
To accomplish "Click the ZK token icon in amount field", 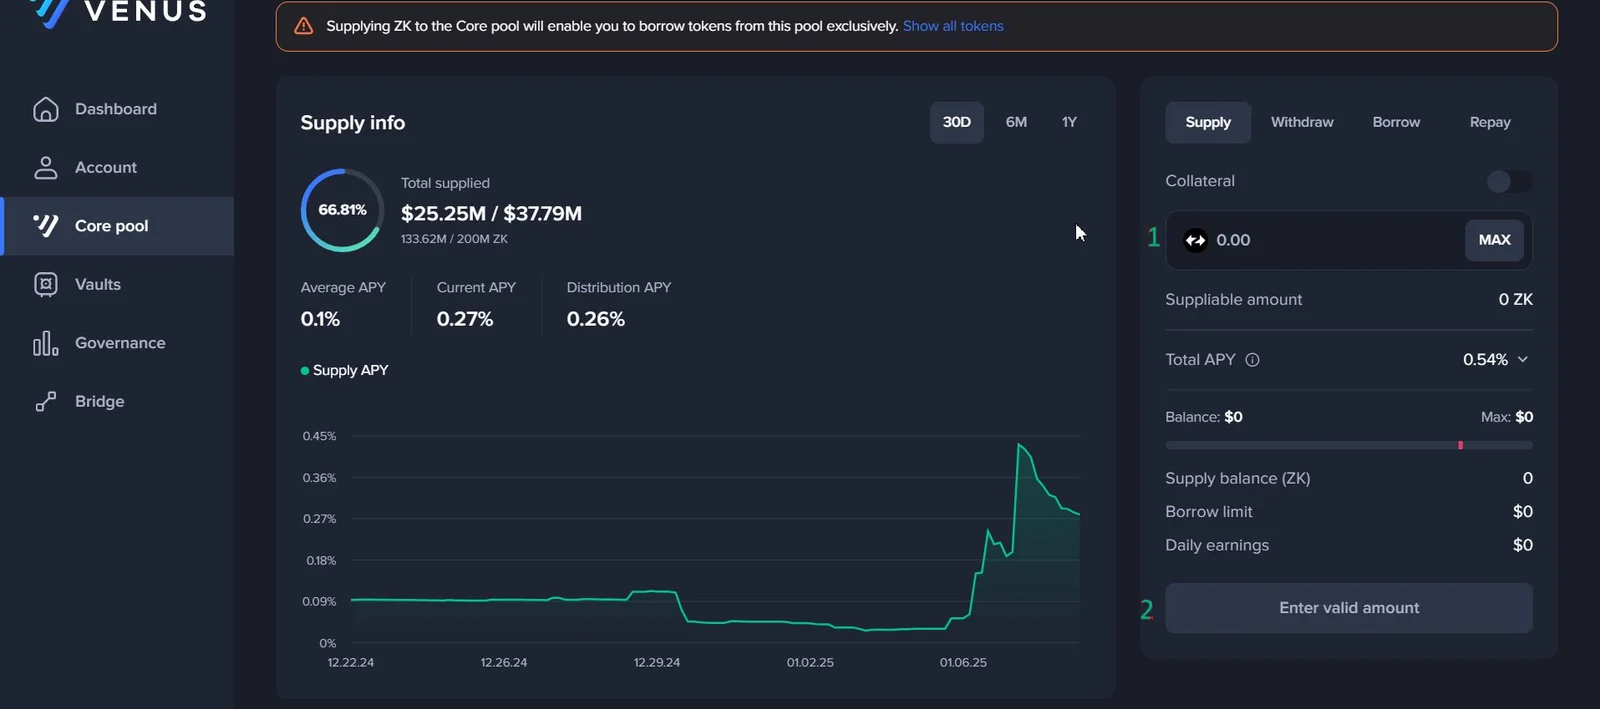I will click(1195, 240).
